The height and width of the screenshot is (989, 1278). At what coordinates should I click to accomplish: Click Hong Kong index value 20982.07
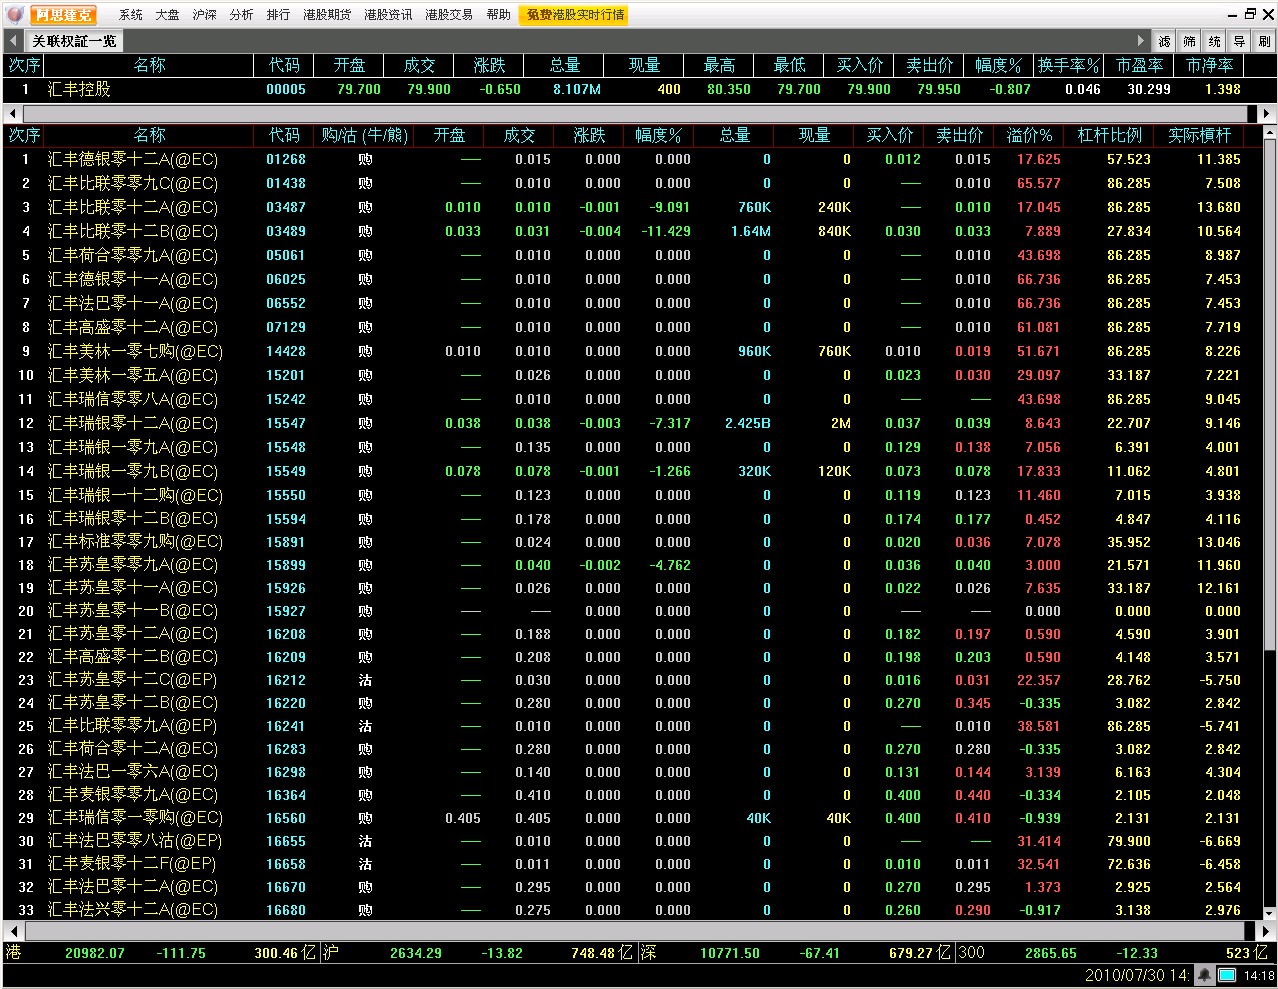coord(95,953)
